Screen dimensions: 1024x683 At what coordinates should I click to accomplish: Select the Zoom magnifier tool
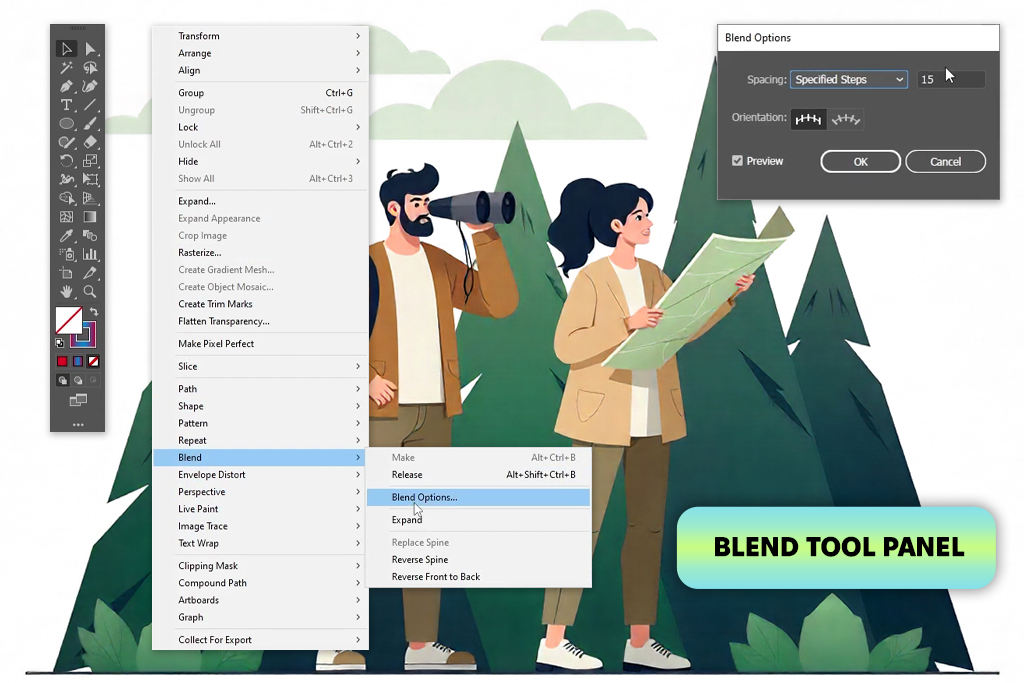click(x=90, y=291)
